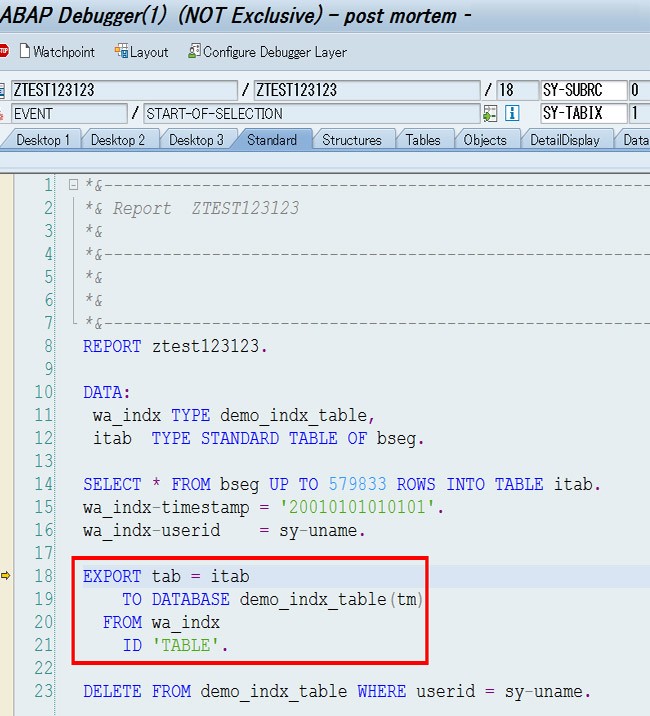The image size is (650, 716).
Task: Click the SY-SUBRC value 0
Action: point(639,90)
